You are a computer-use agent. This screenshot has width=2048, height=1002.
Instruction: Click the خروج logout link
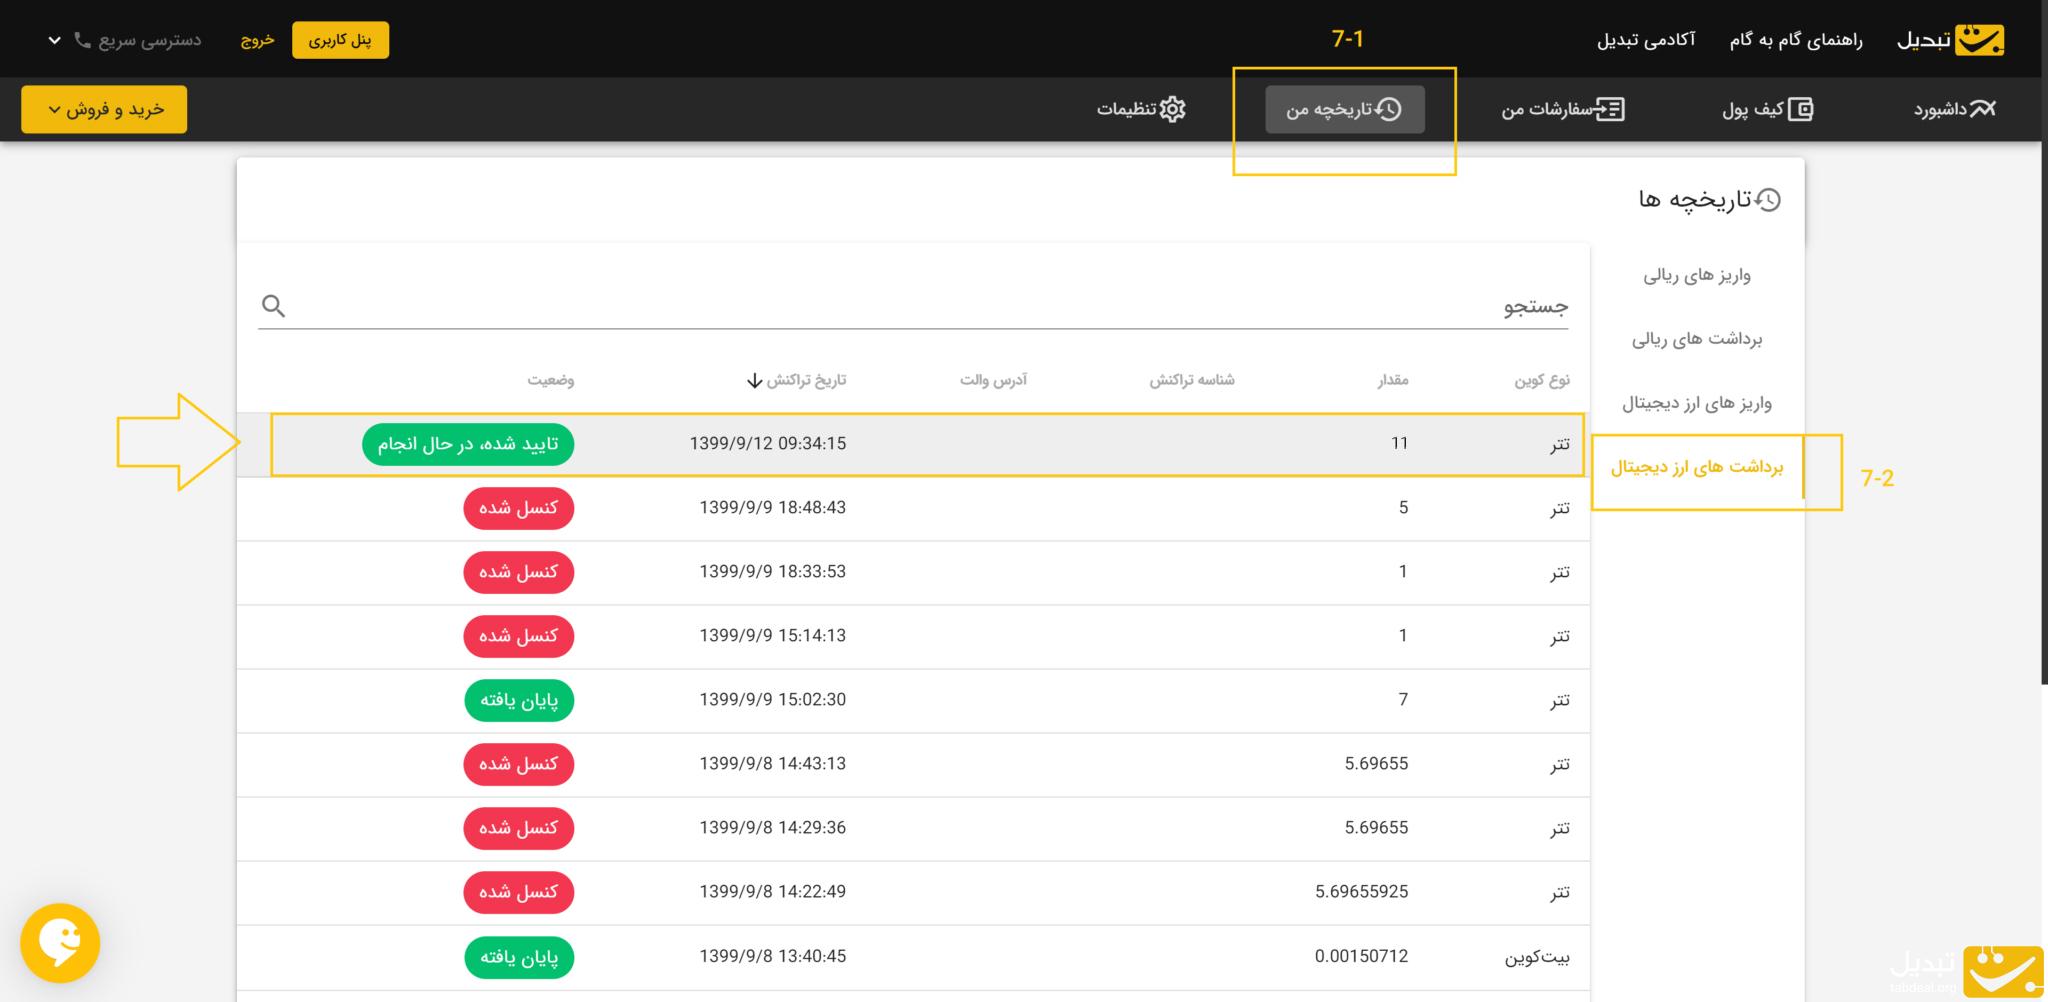[257, 40]
